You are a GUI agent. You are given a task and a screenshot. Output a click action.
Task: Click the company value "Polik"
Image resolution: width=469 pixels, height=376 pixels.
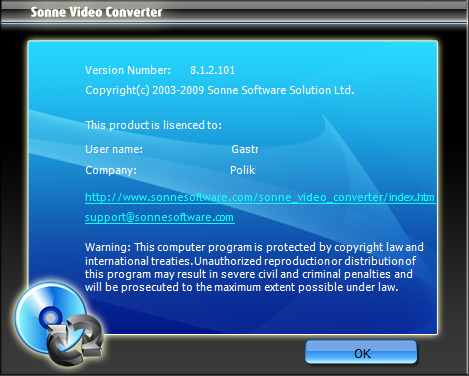coord(242,170)
